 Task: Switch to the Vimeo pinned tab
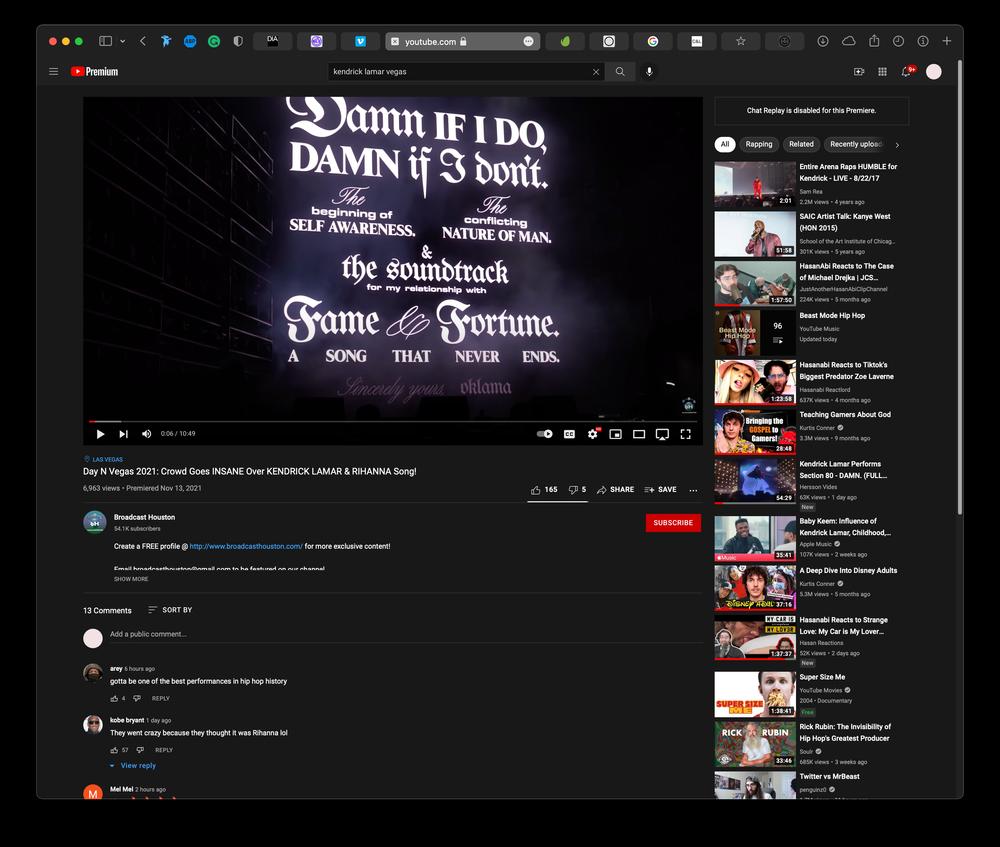coord(360,41)
